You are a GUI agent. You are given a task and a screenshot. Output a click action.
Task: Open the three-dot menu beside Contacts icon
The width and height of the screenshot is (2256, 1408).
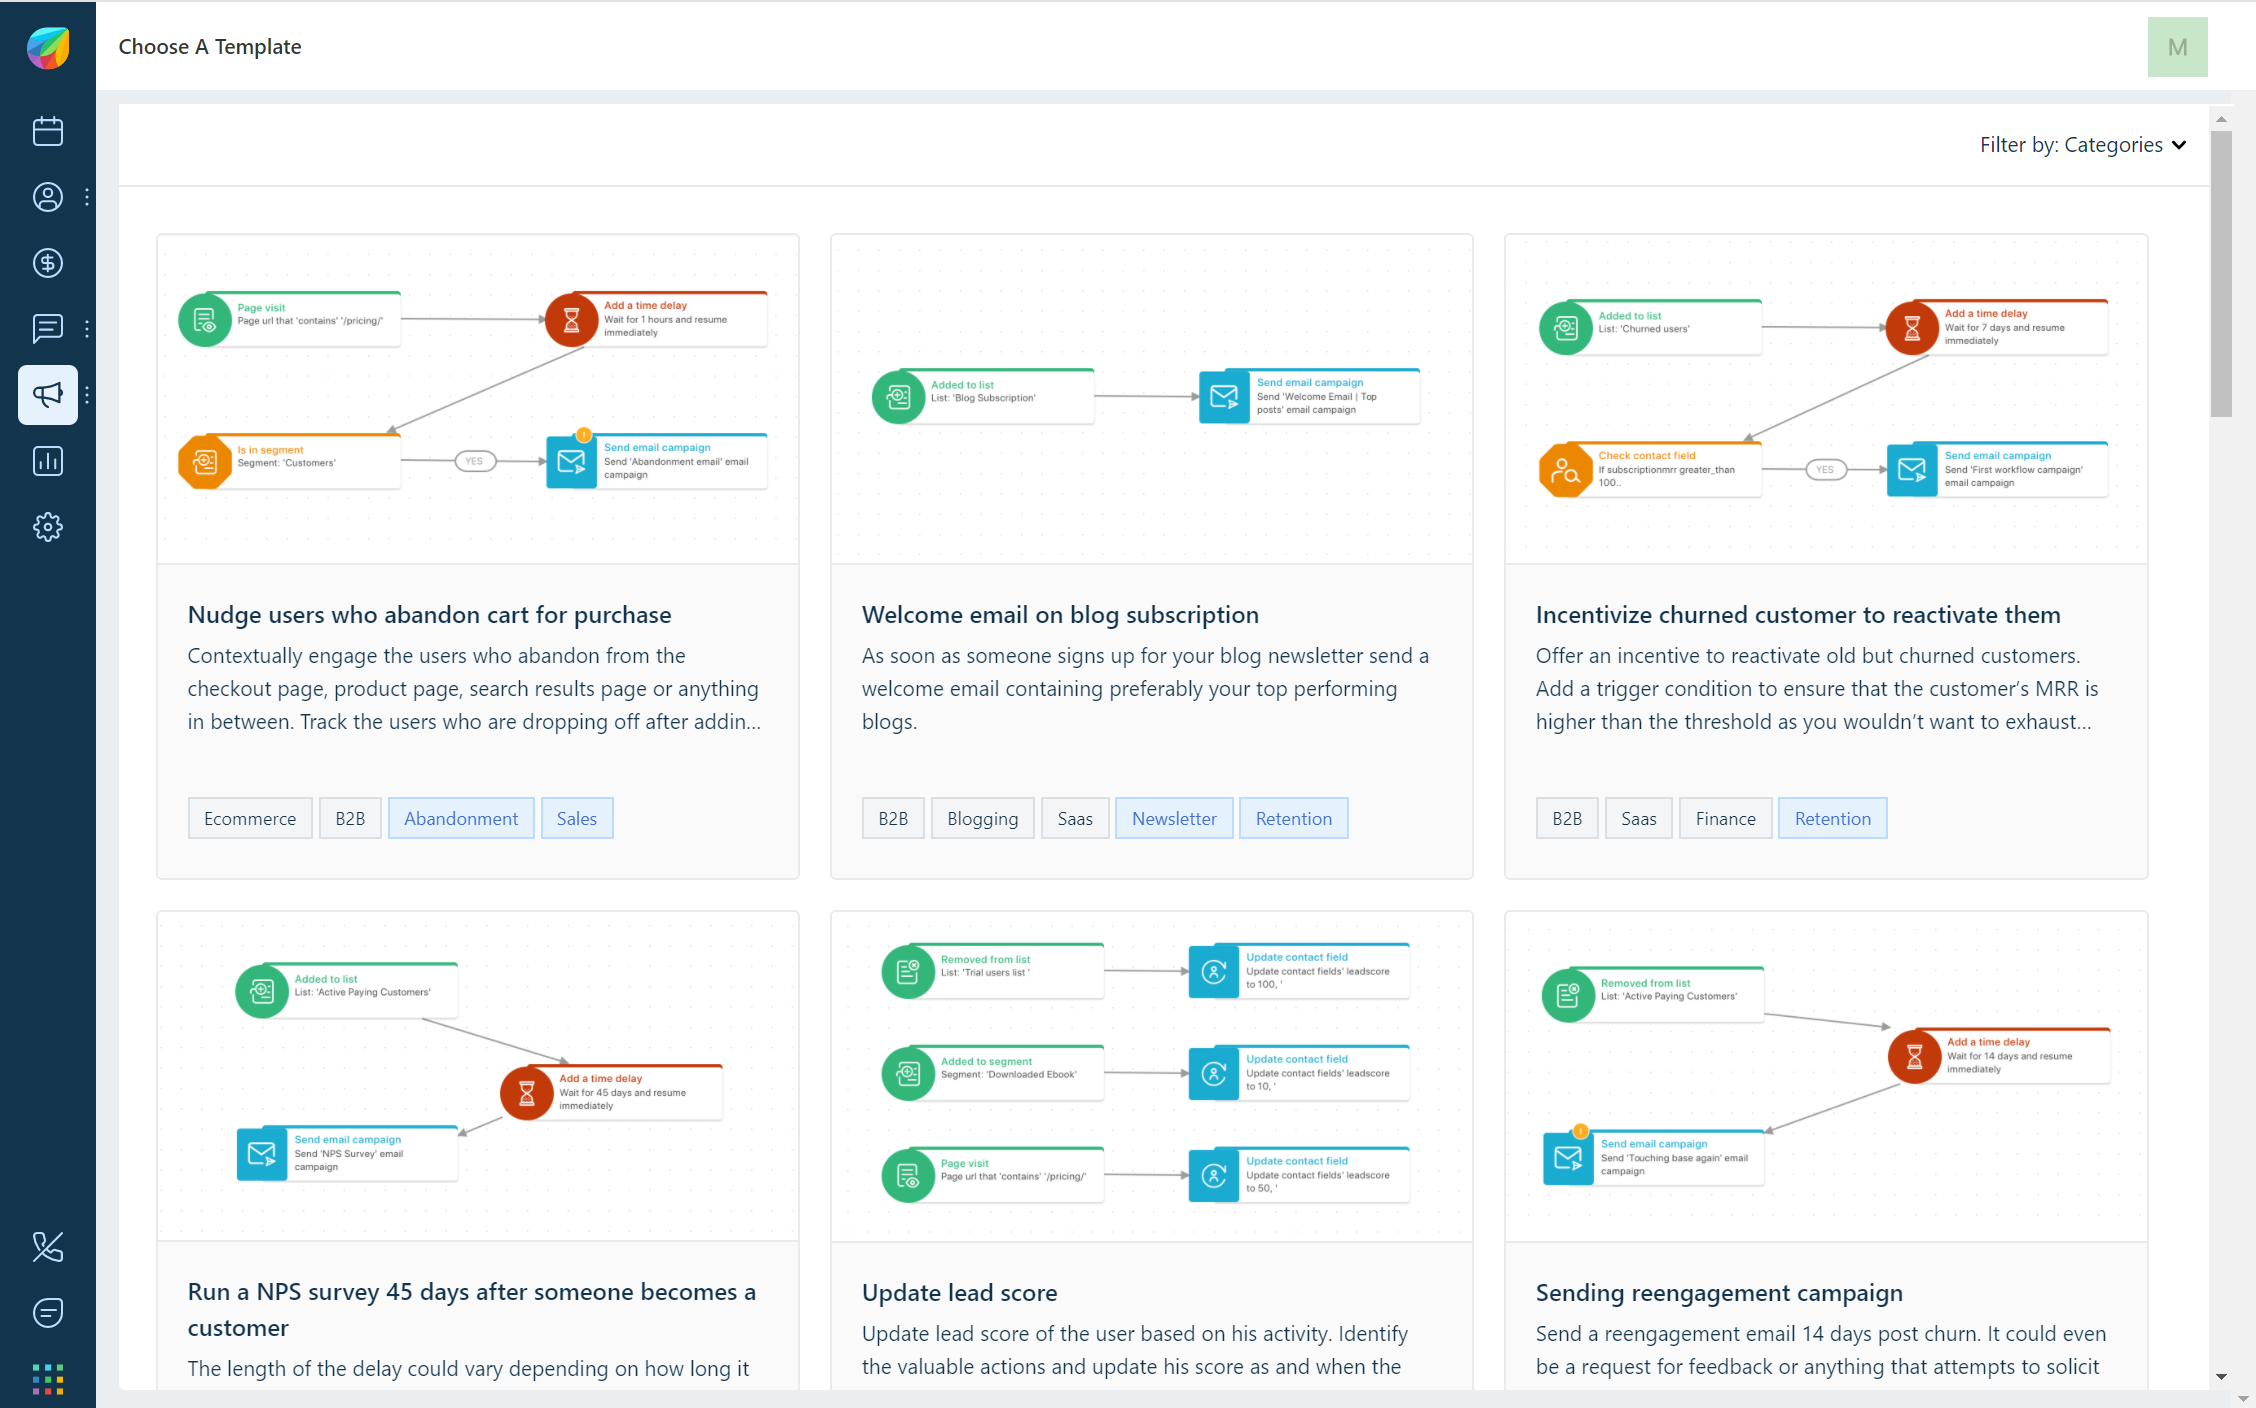86,197
